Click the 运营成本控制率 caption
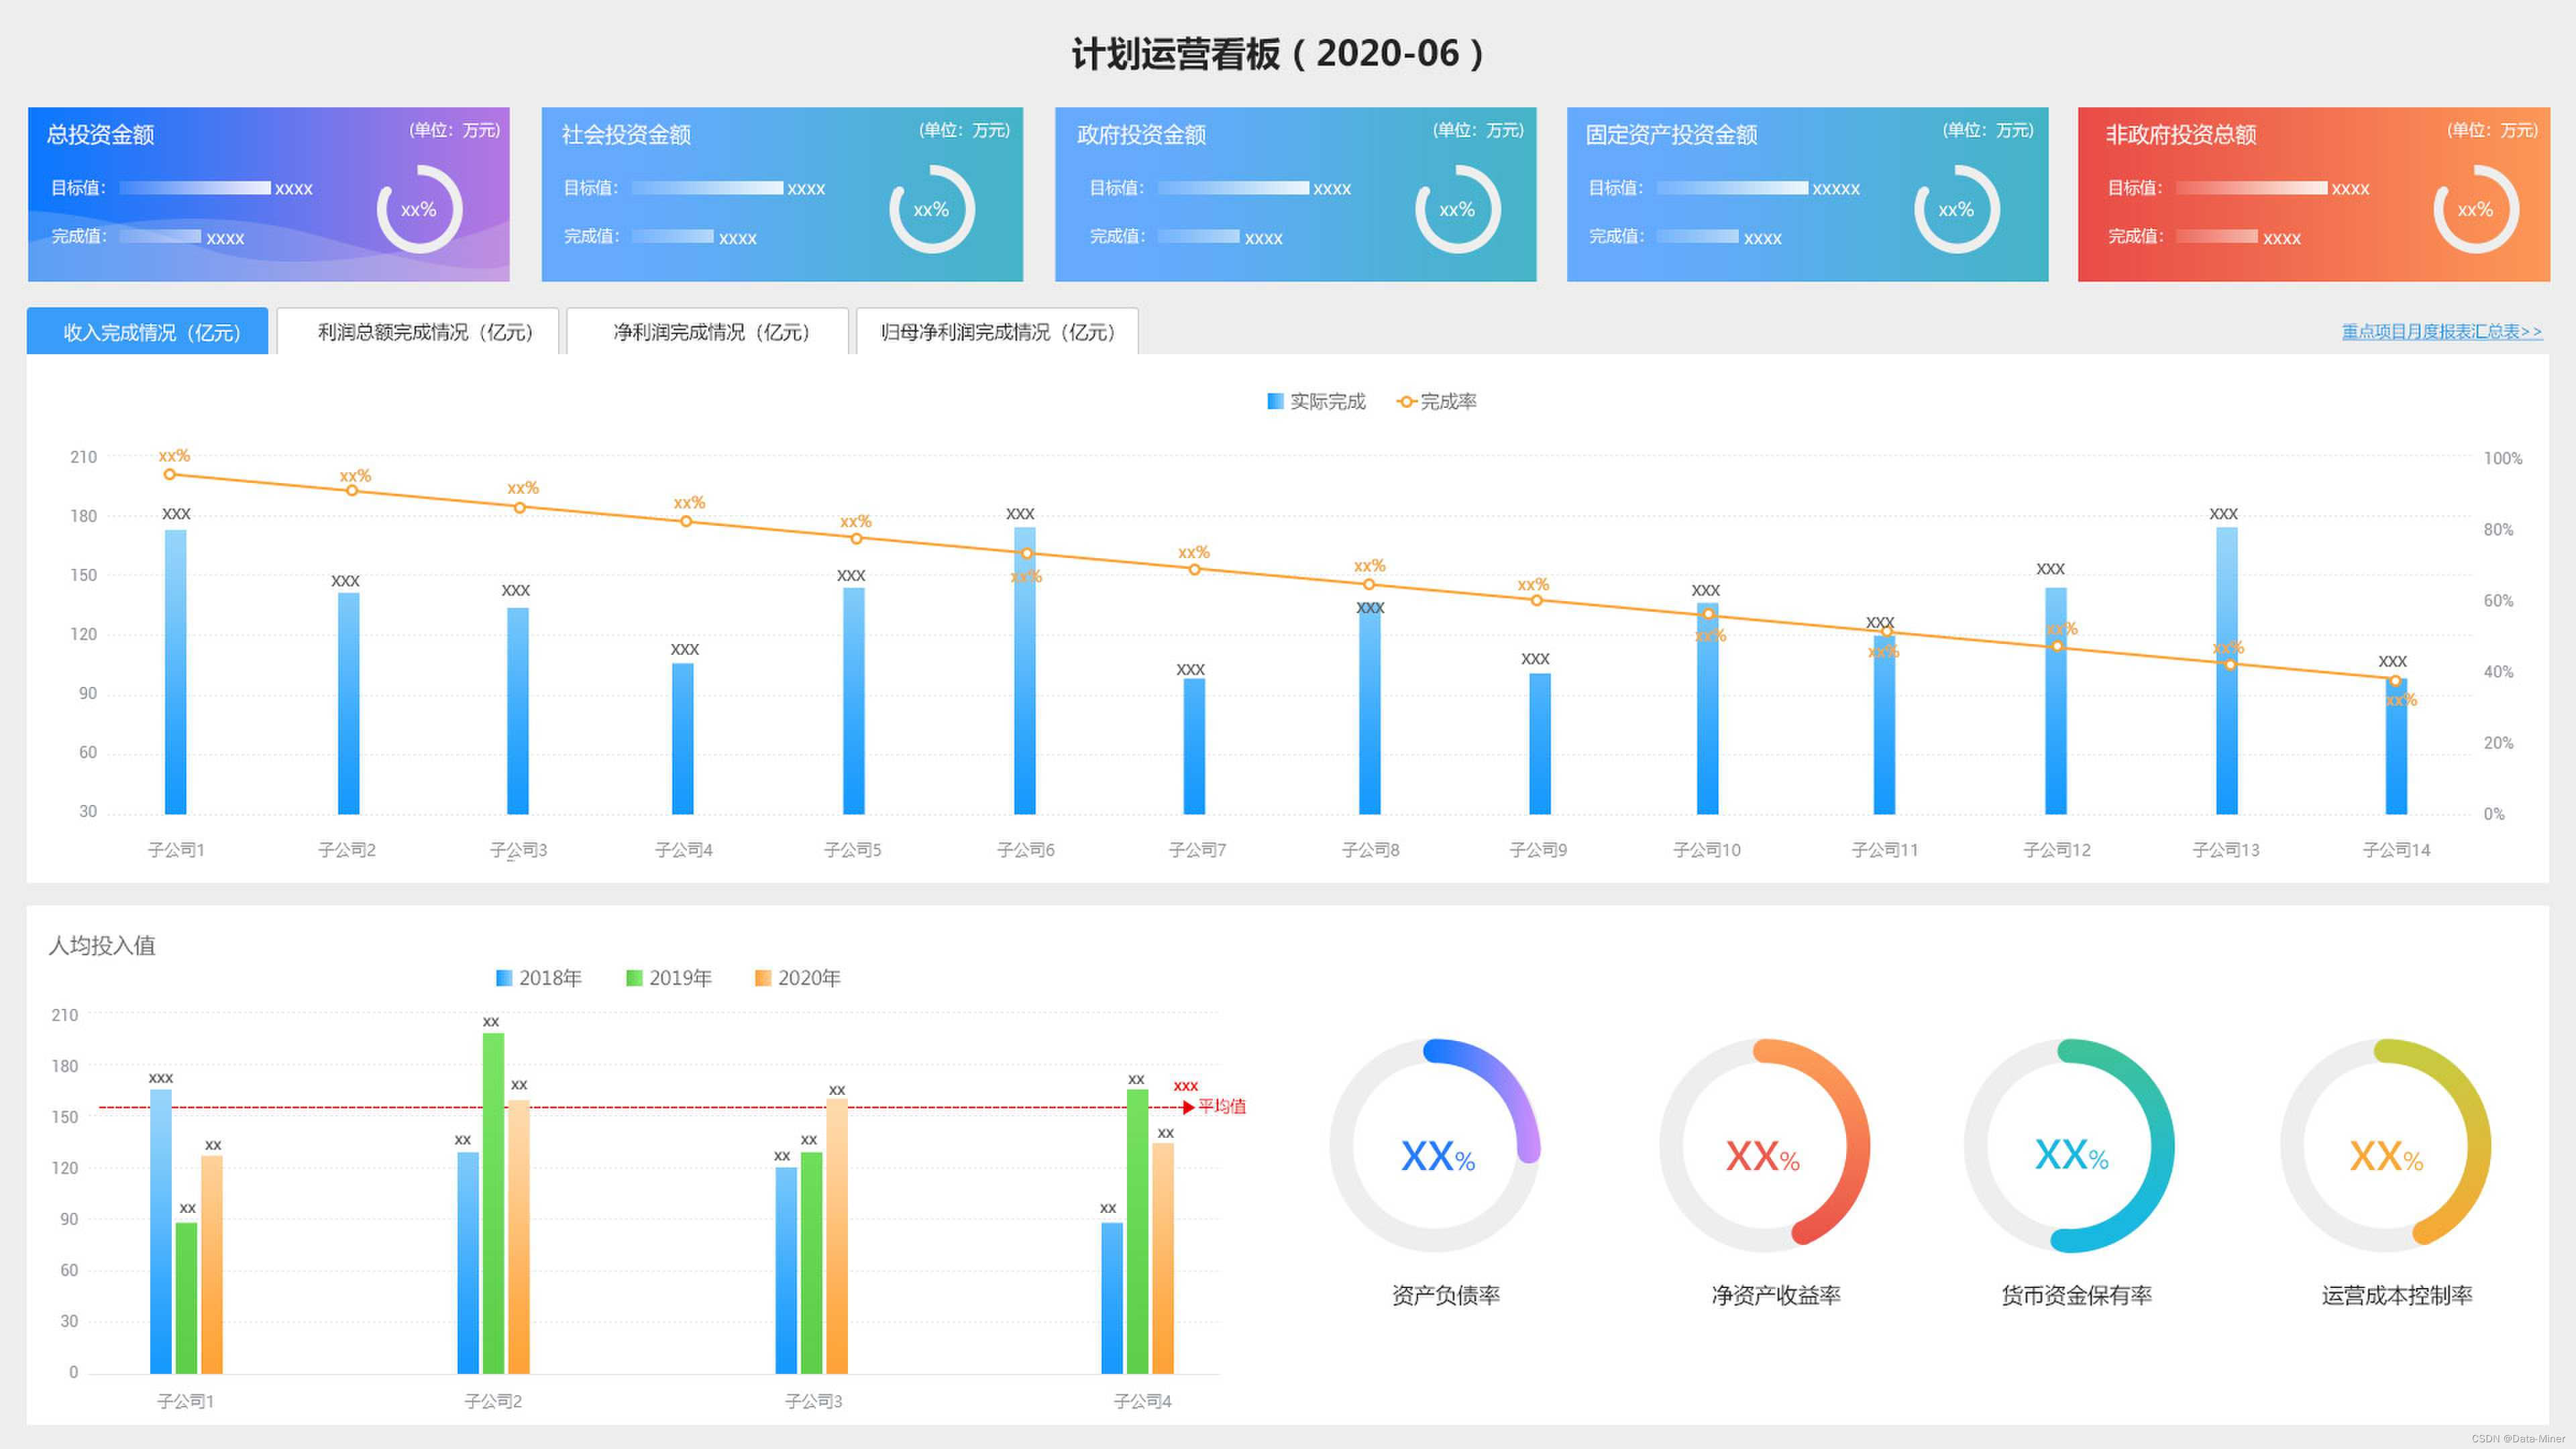This screenshot has height=1449, width=2576. (2397, 1296)
